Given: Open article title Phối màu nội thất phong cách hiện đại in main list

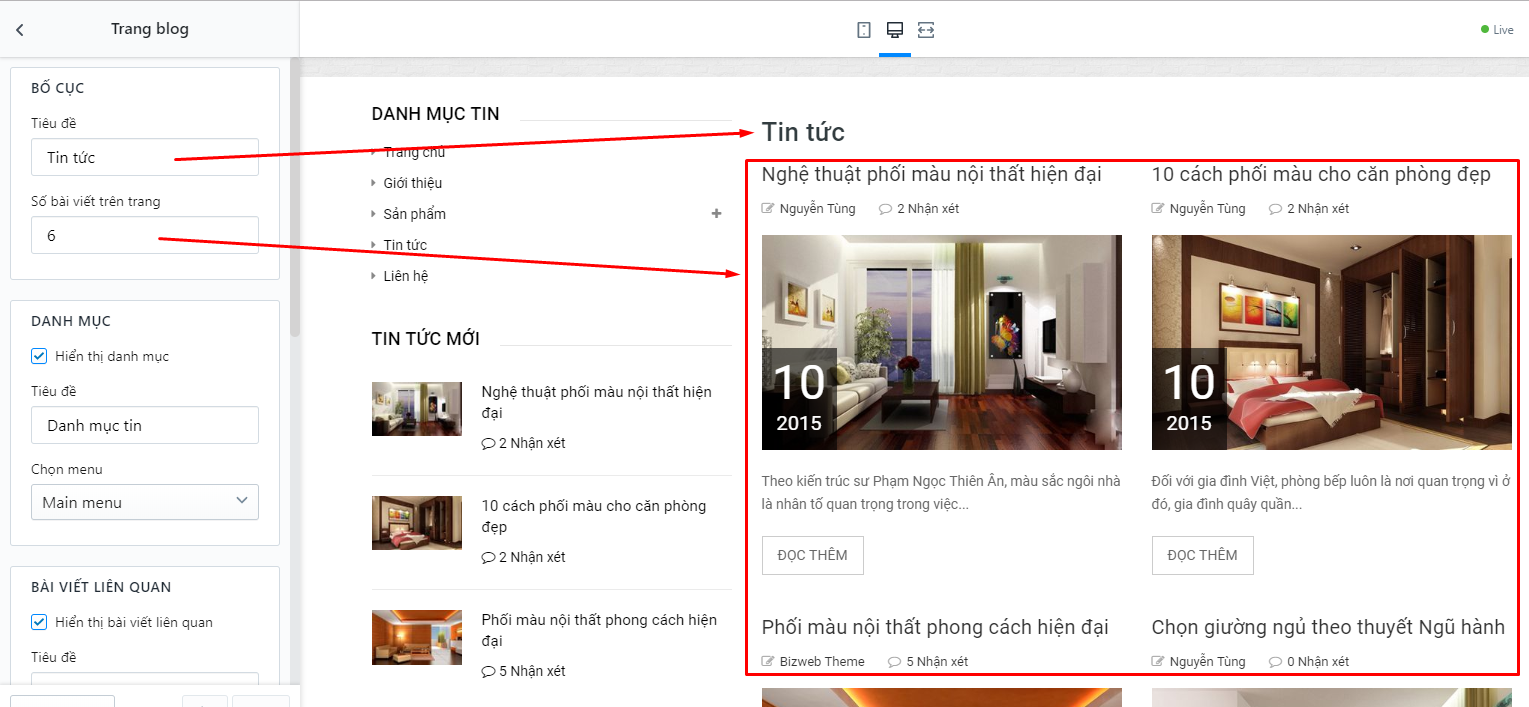Looking at the screenshot, I should tap(935, 628).
